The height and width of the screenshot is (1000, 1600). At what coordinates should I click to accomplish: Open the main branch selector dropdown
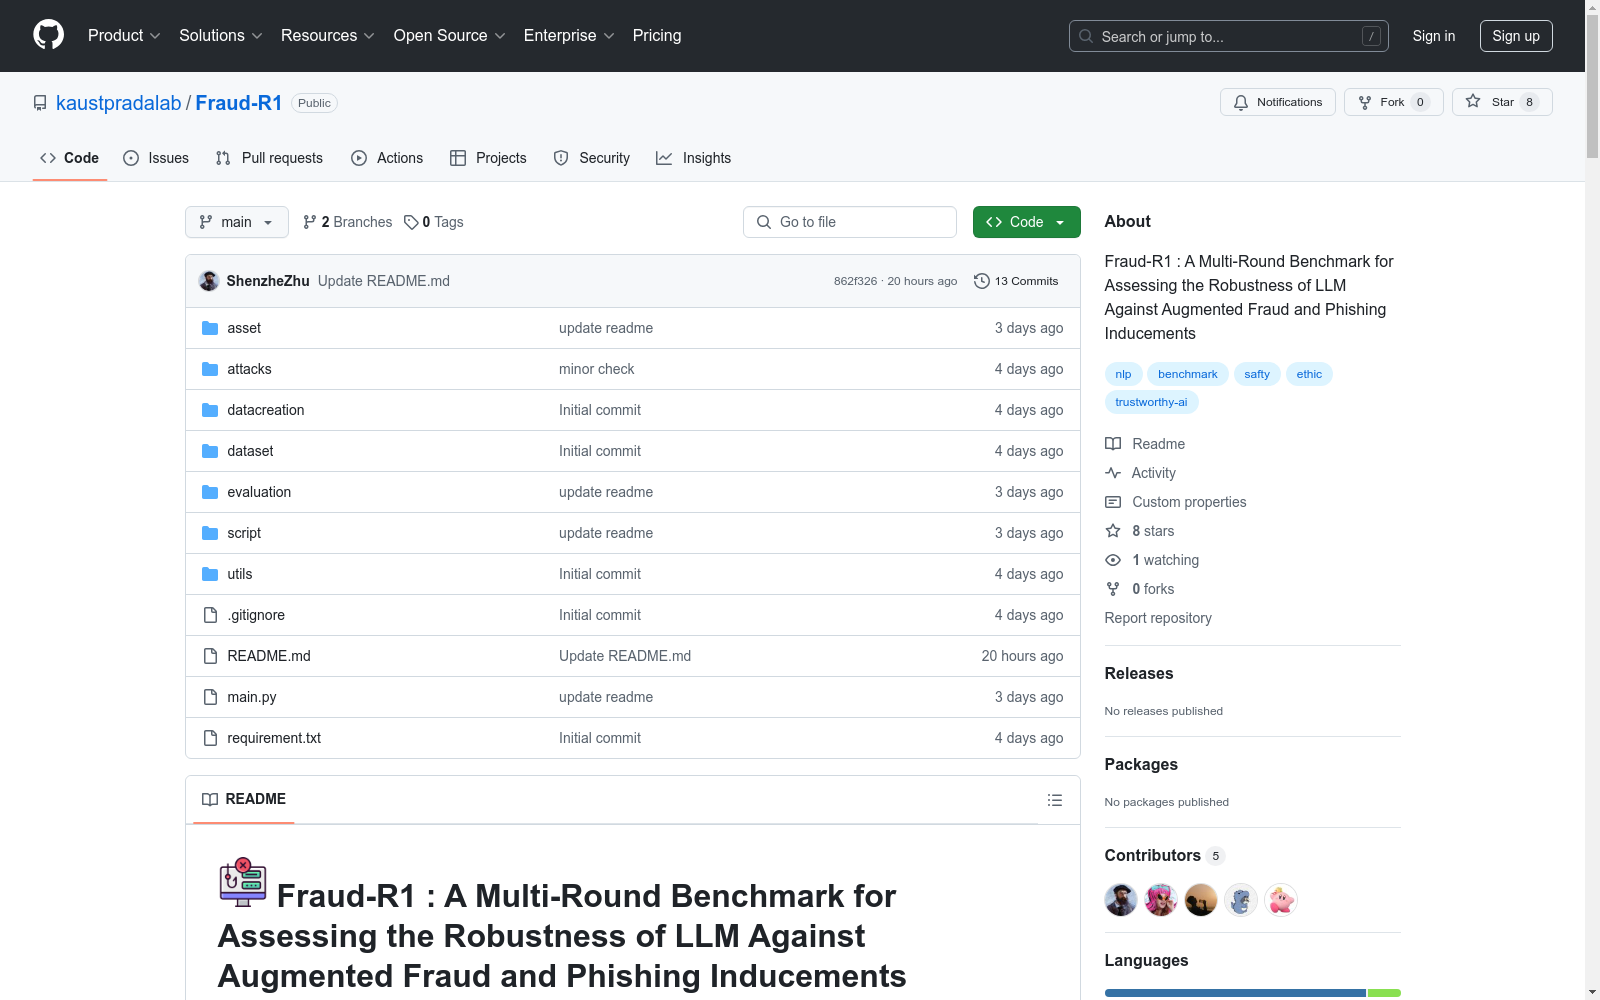coord(237,222)
